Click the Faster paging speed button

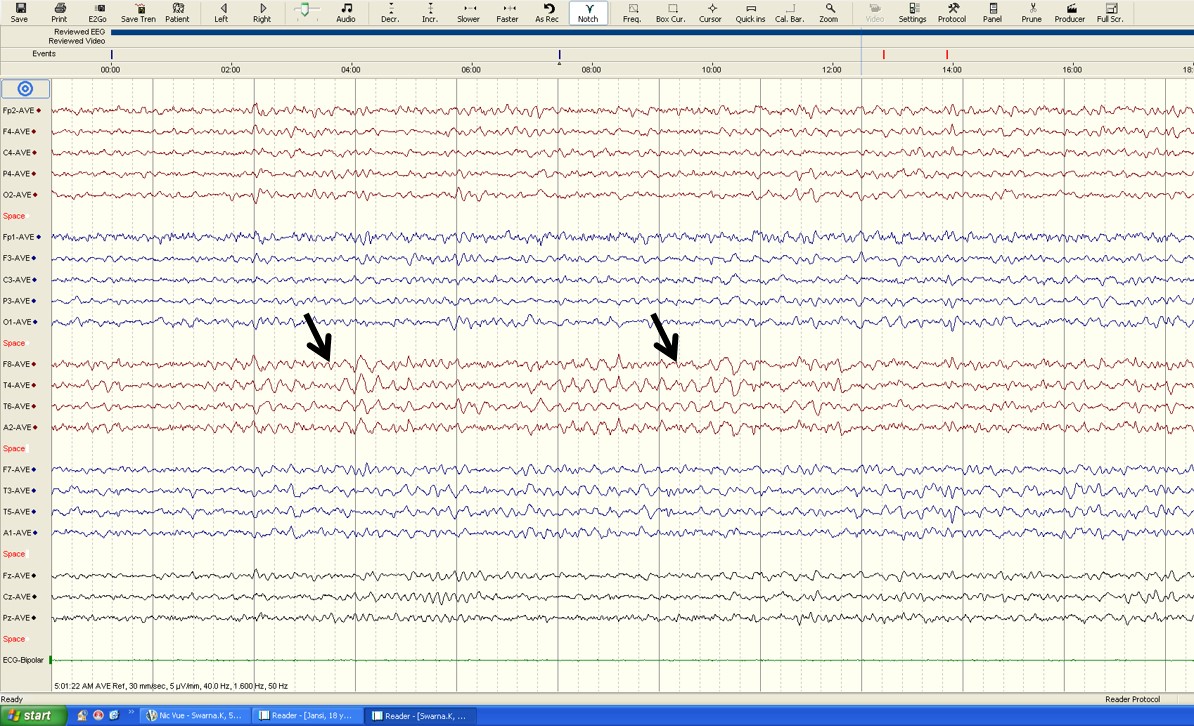tap(508, 12)
